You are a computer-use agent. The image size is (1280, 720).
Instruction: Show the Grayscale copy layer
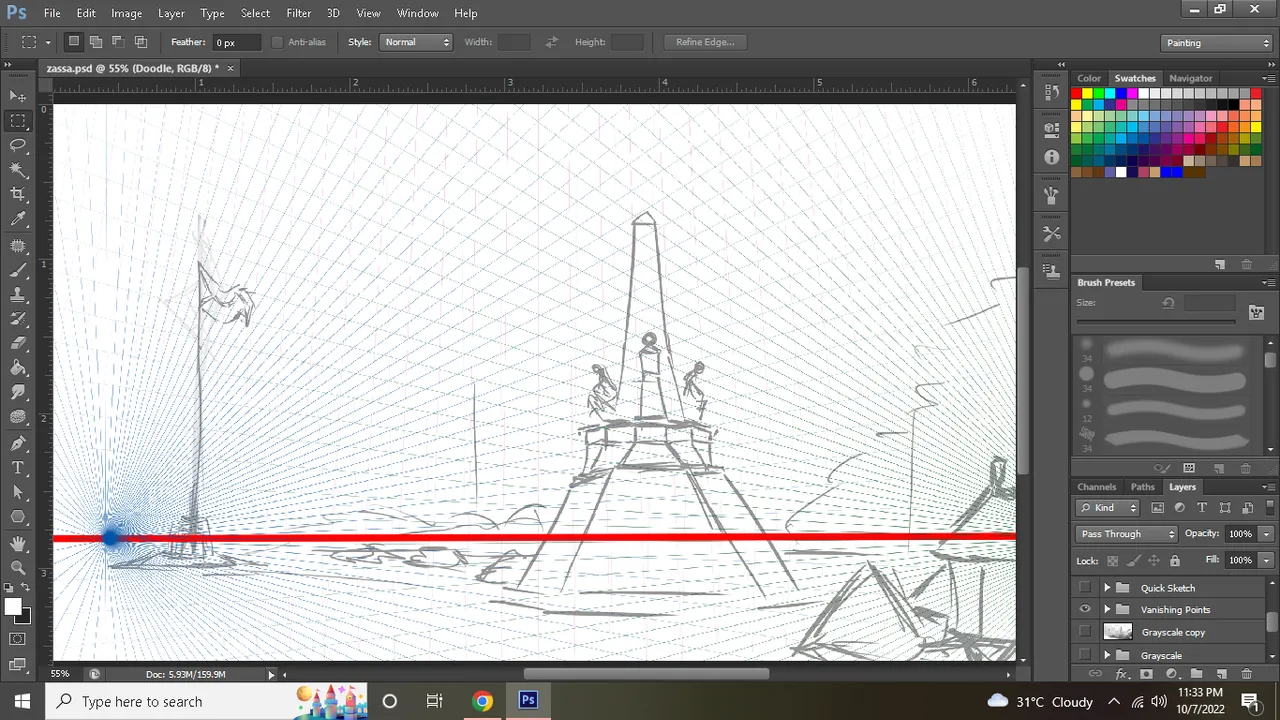click(x=1085, y=632)
